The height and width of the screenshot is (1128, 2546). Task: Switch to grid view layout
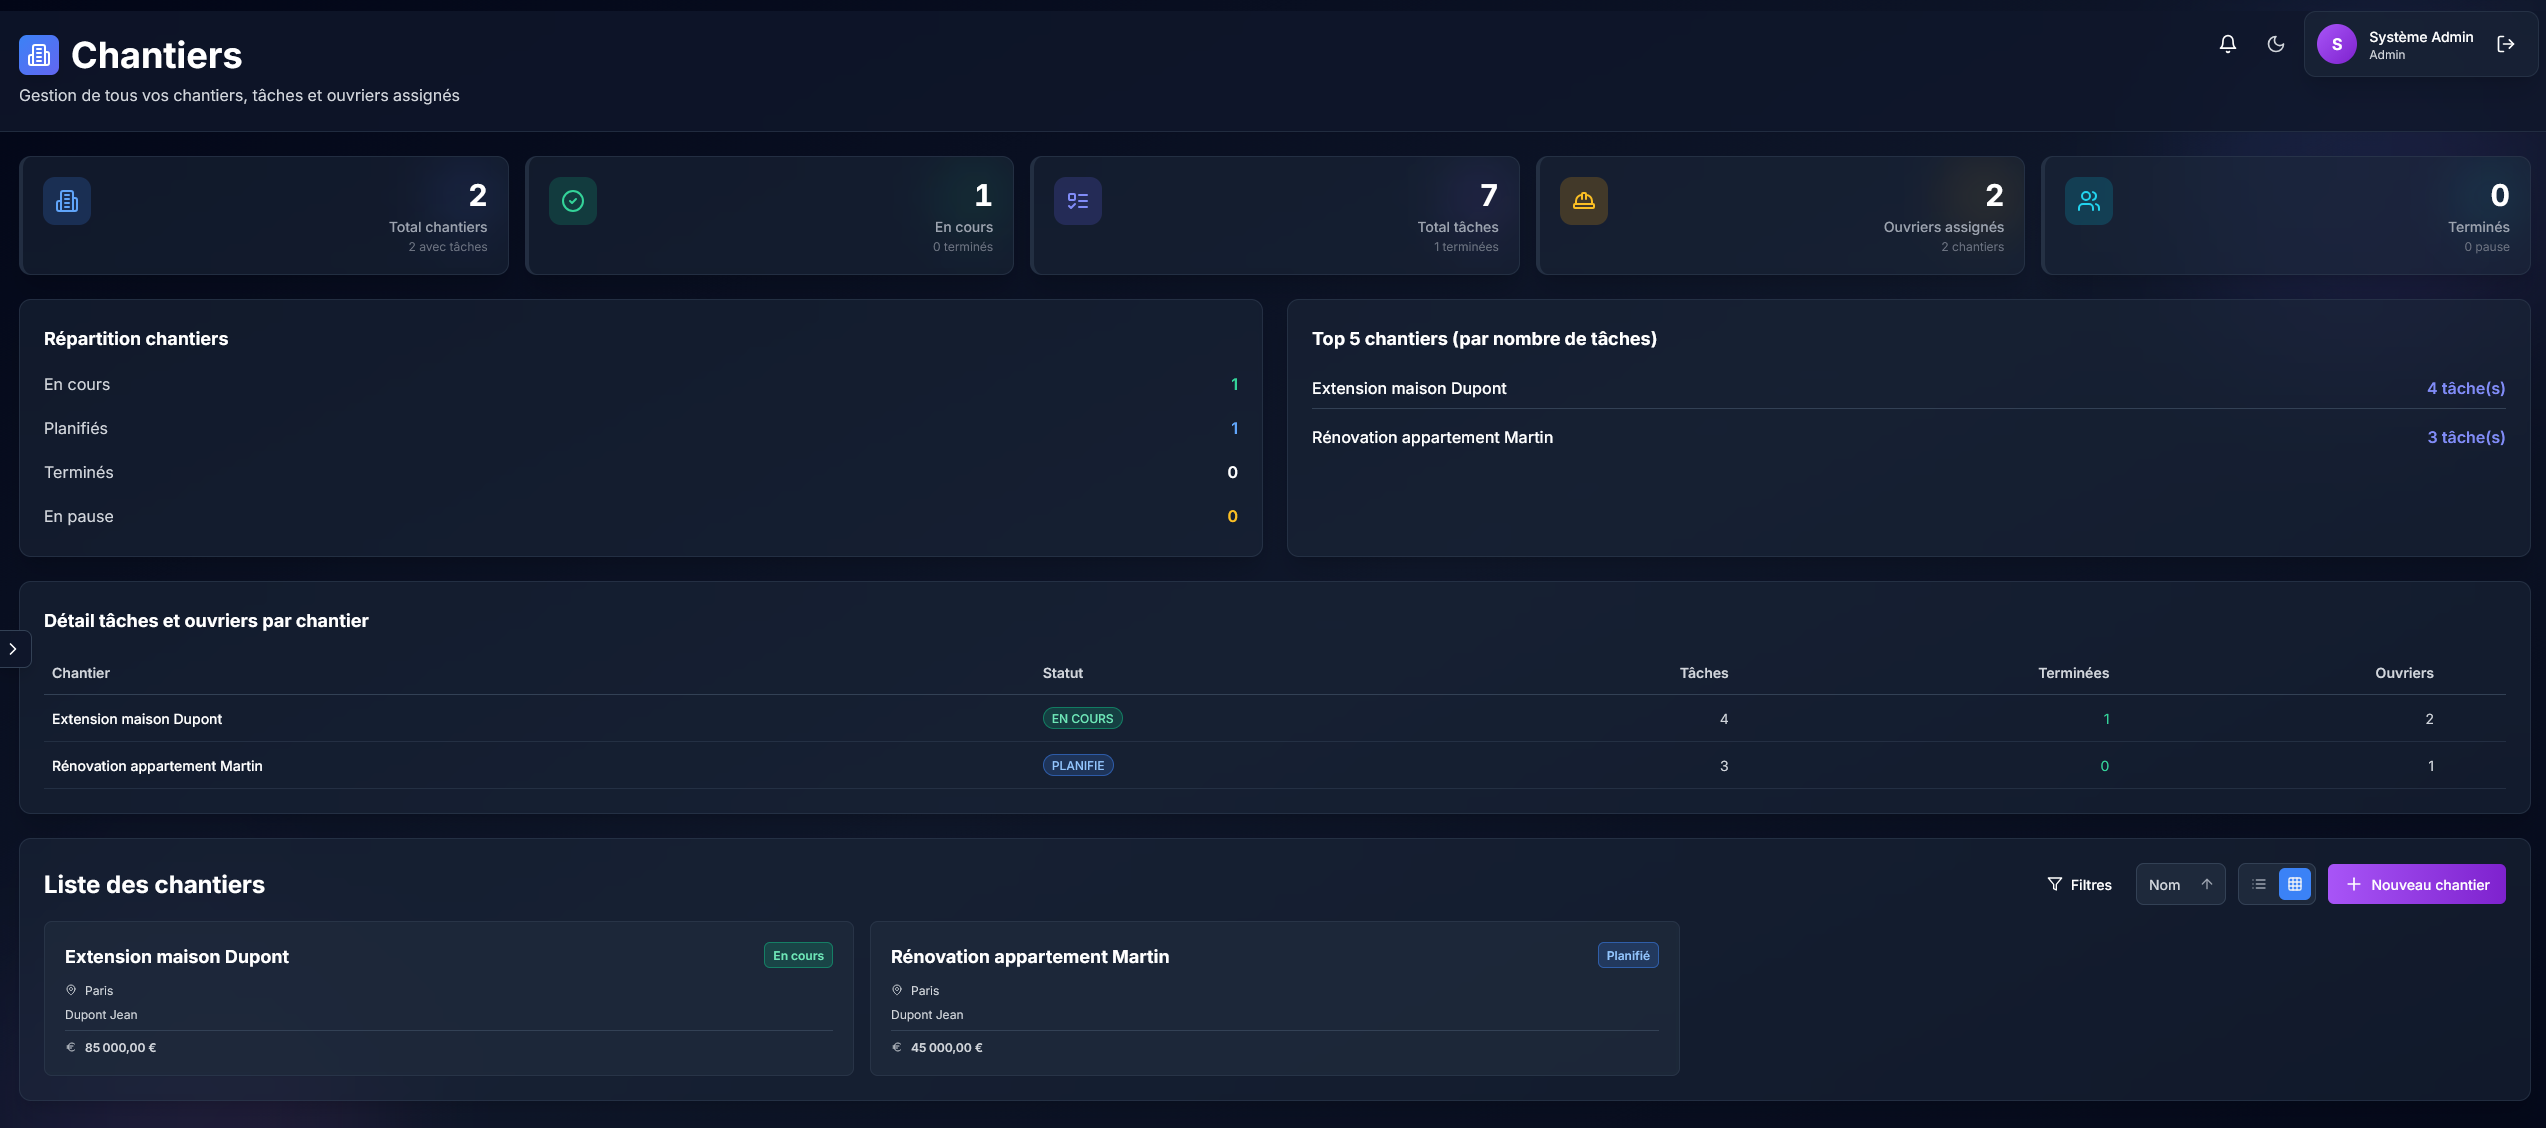(2295, 884)
